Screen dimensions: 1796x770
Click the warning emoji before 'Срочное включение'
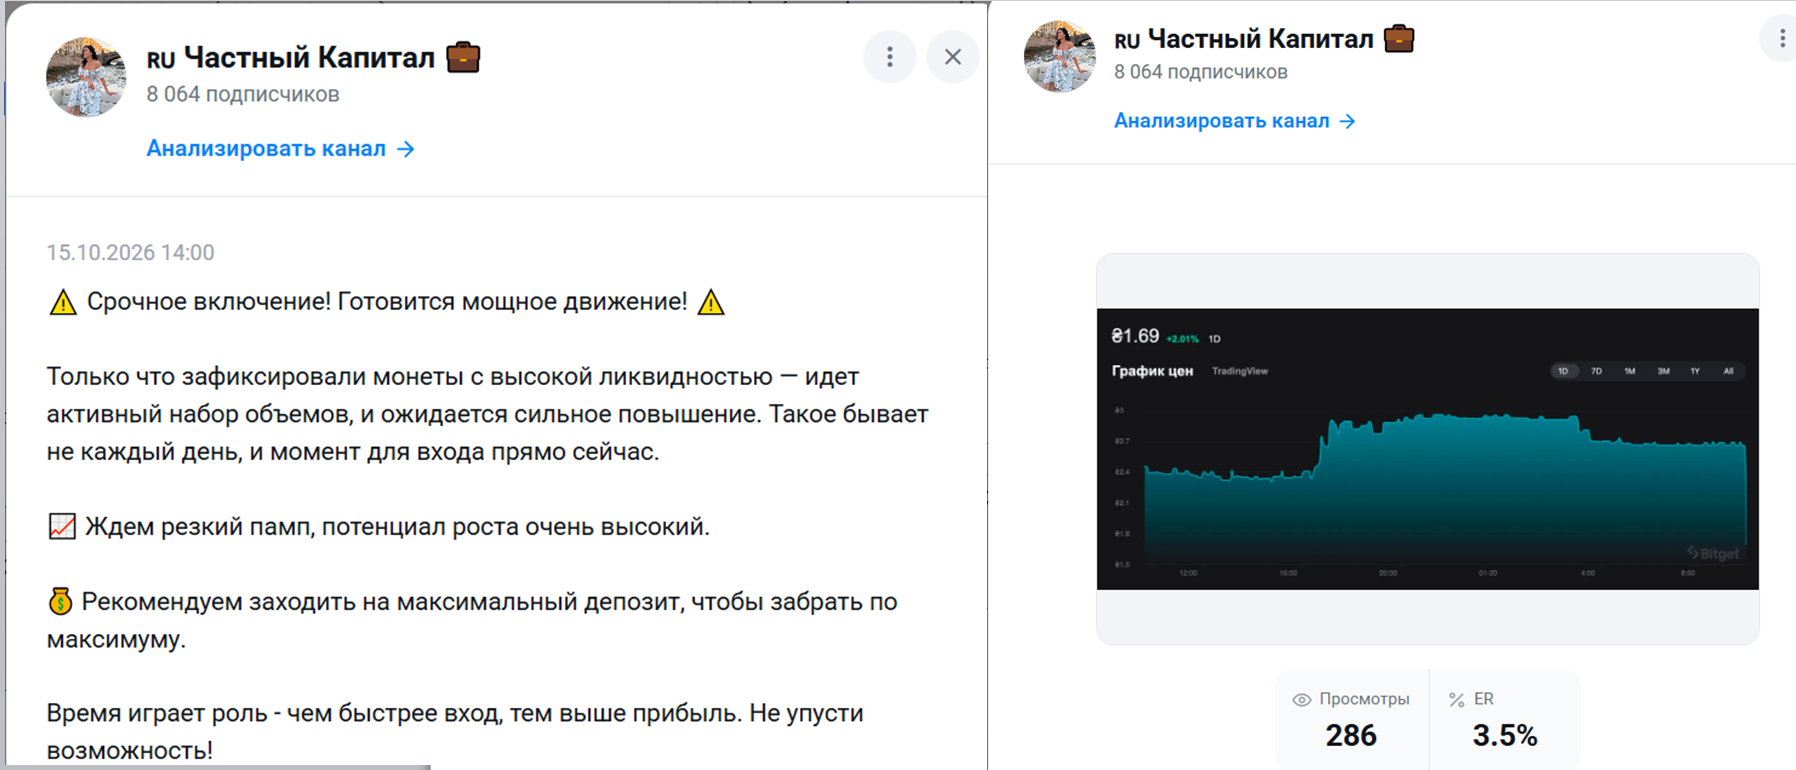(x=63, y=302)
